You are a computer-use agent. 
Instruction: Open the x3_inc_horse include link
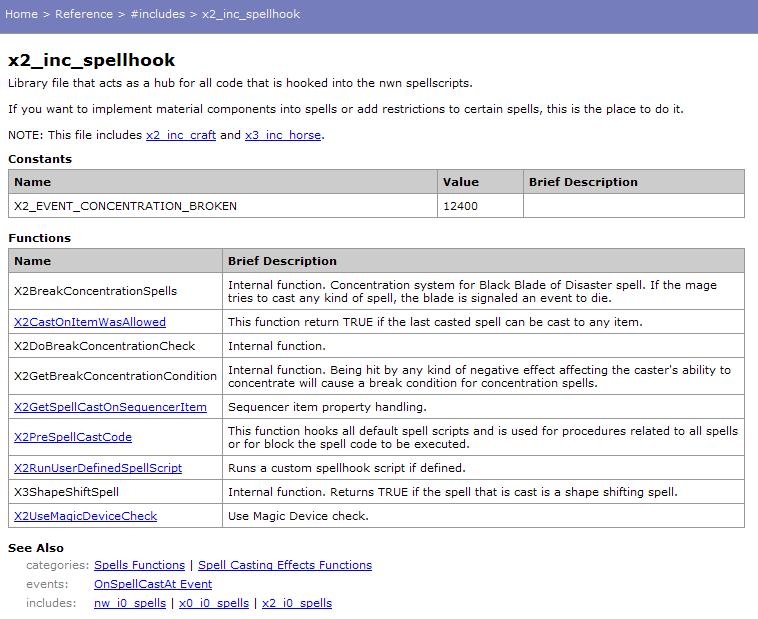click(x=283, y=135)
